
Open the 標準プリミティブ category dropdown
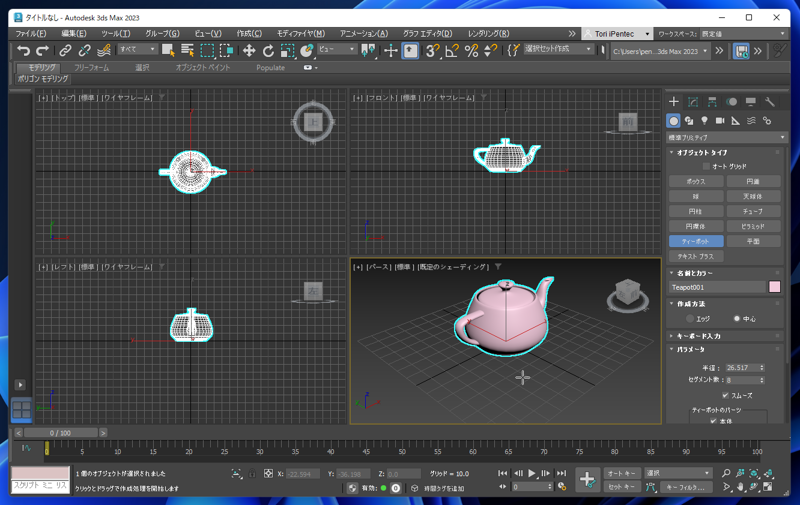tap(726, 137)
